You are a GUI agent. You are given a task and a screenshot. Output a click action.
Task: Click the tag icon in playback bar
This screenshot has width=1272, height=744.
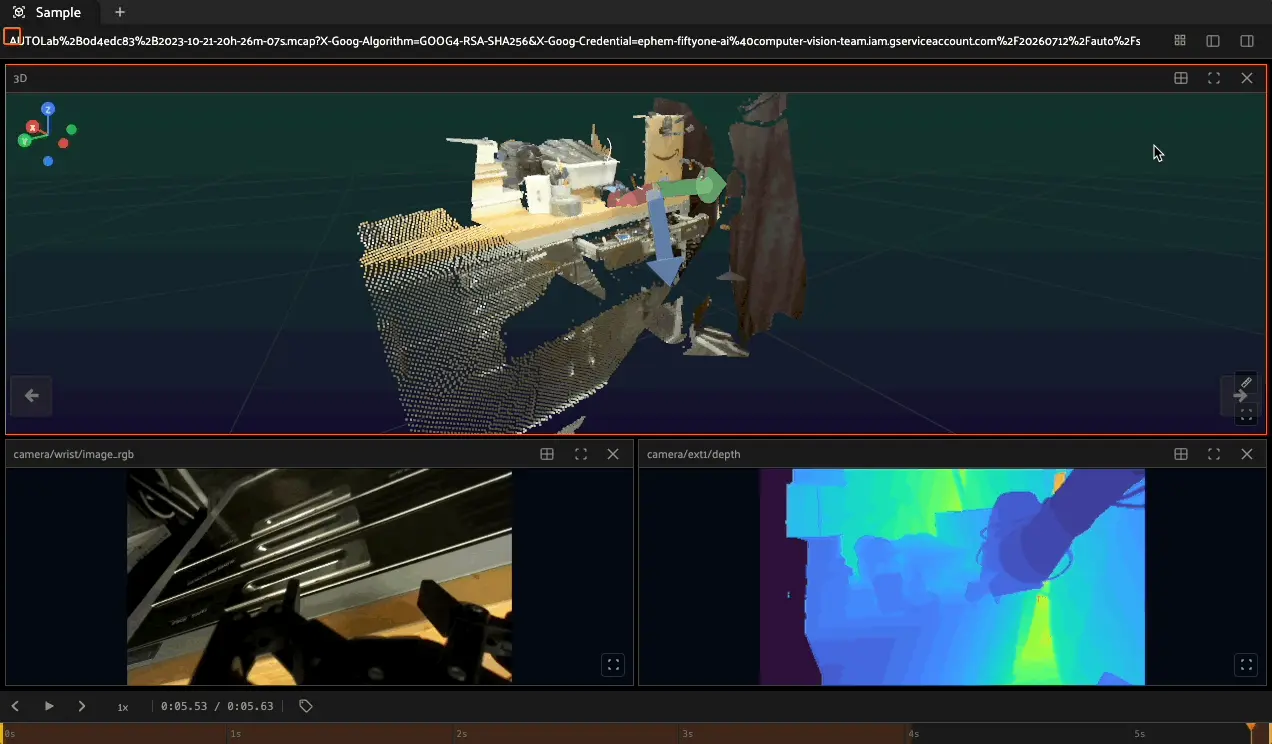pyautogui.click(x=306, y=706)
